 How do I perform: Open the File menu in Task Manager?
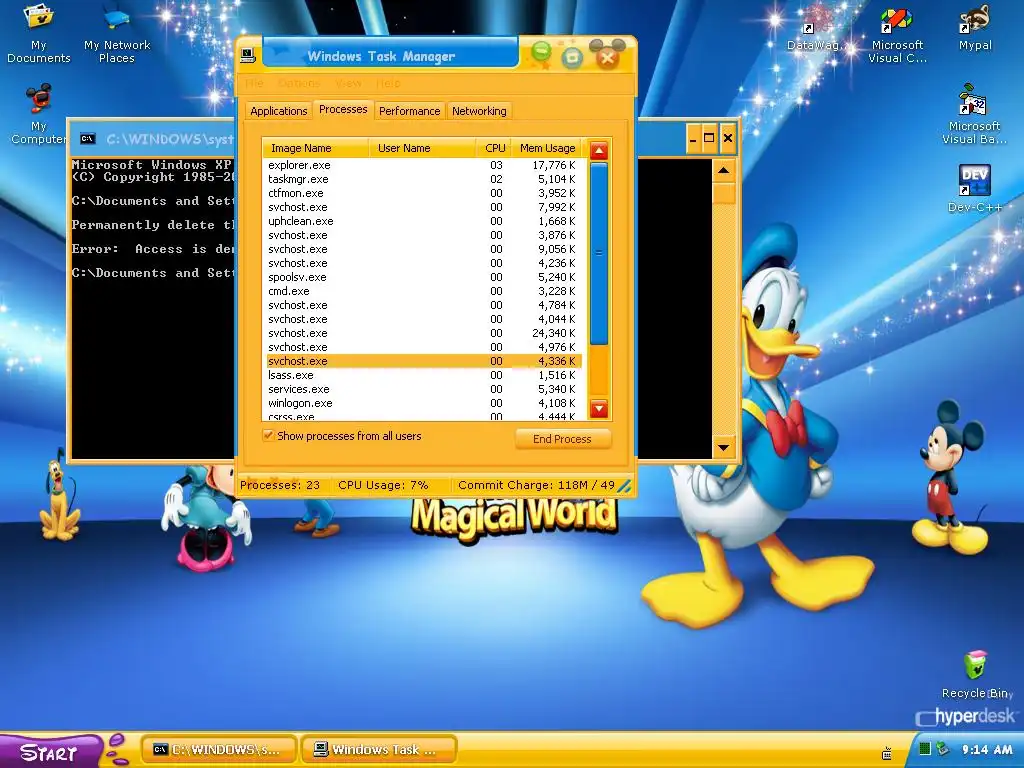pyautogui.click(x=254, y=83)
